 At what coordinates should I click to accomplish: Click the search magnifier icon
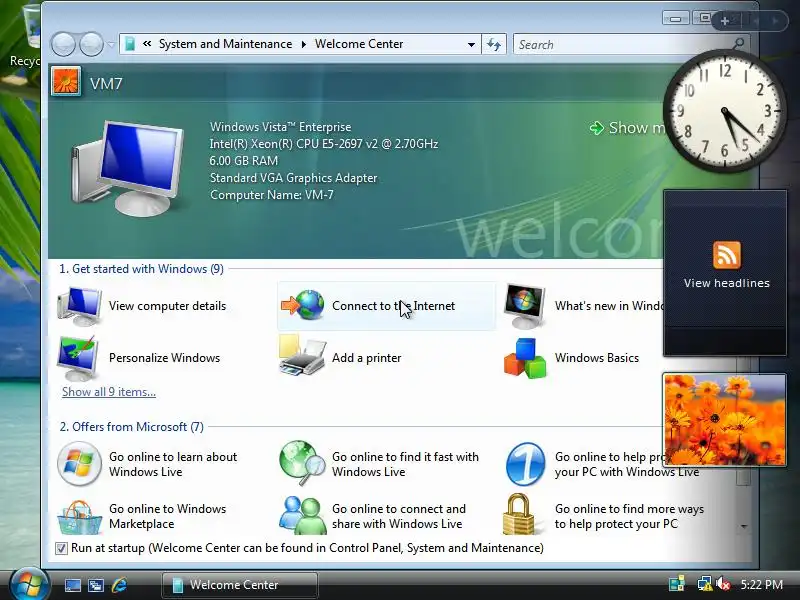pyautogui.click(x=738, y=44)
